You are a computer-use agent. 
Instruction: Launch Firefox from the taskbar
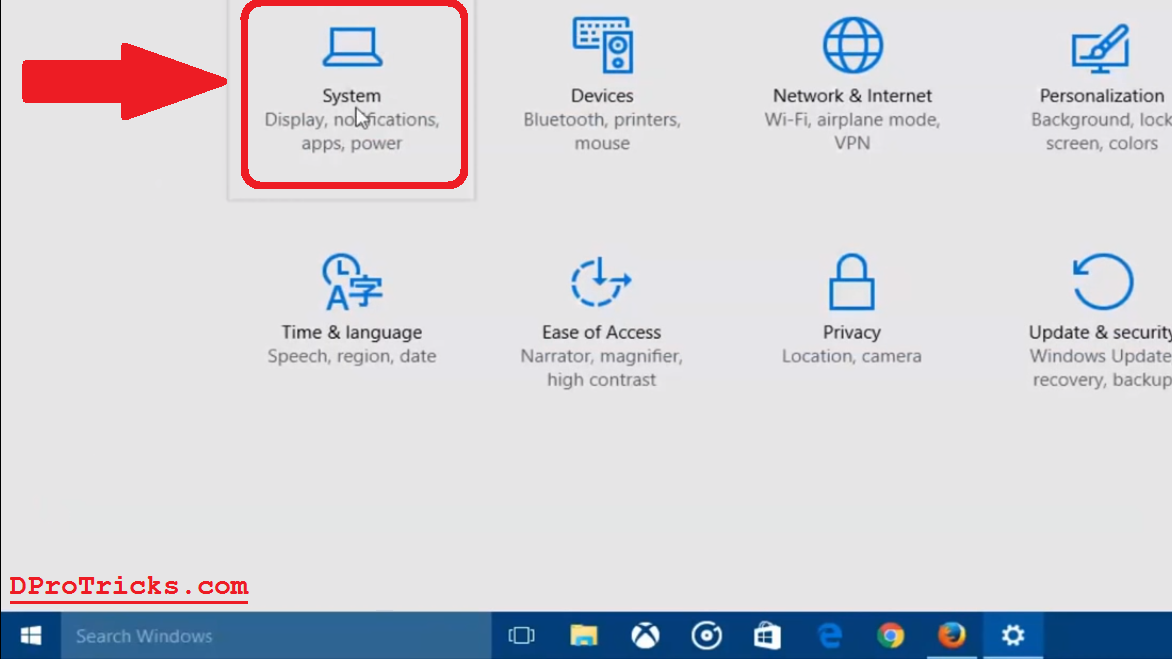coord(952,636)
